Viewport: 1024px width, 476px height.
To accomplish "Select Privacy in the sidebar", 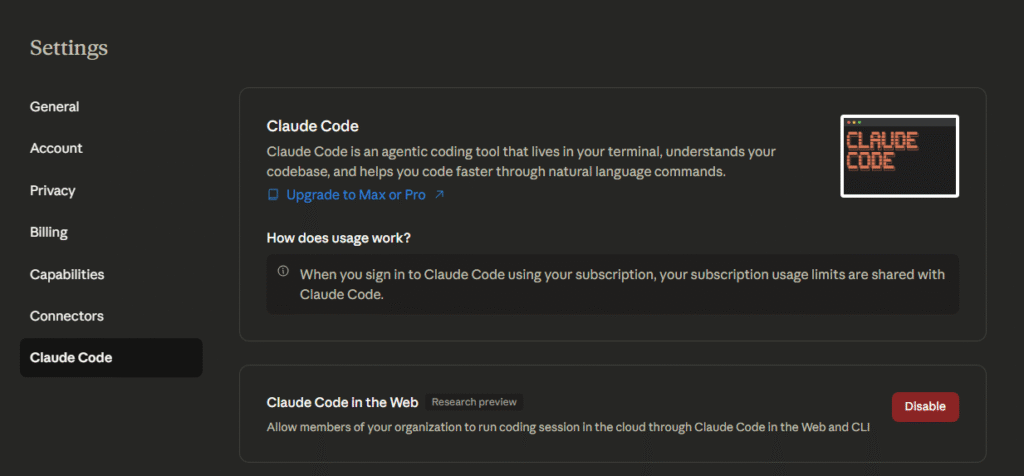I will point(53,190).
